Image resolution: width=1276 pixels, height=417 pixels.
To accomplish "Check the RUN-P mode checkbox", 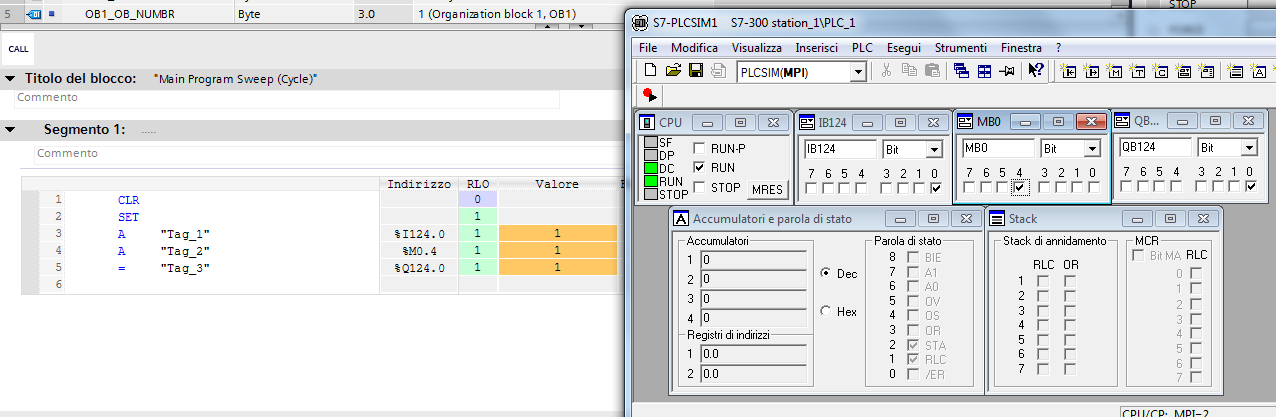I will coord(700,148).
